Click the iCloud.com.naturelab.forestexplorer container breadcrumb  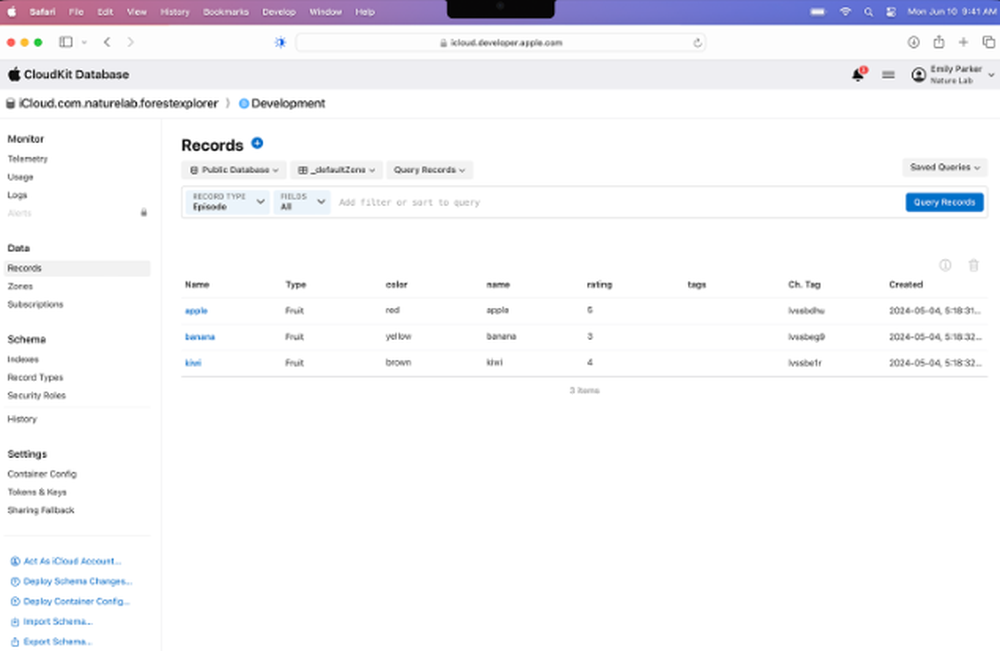pyautogui.click(x=112, y=103)
